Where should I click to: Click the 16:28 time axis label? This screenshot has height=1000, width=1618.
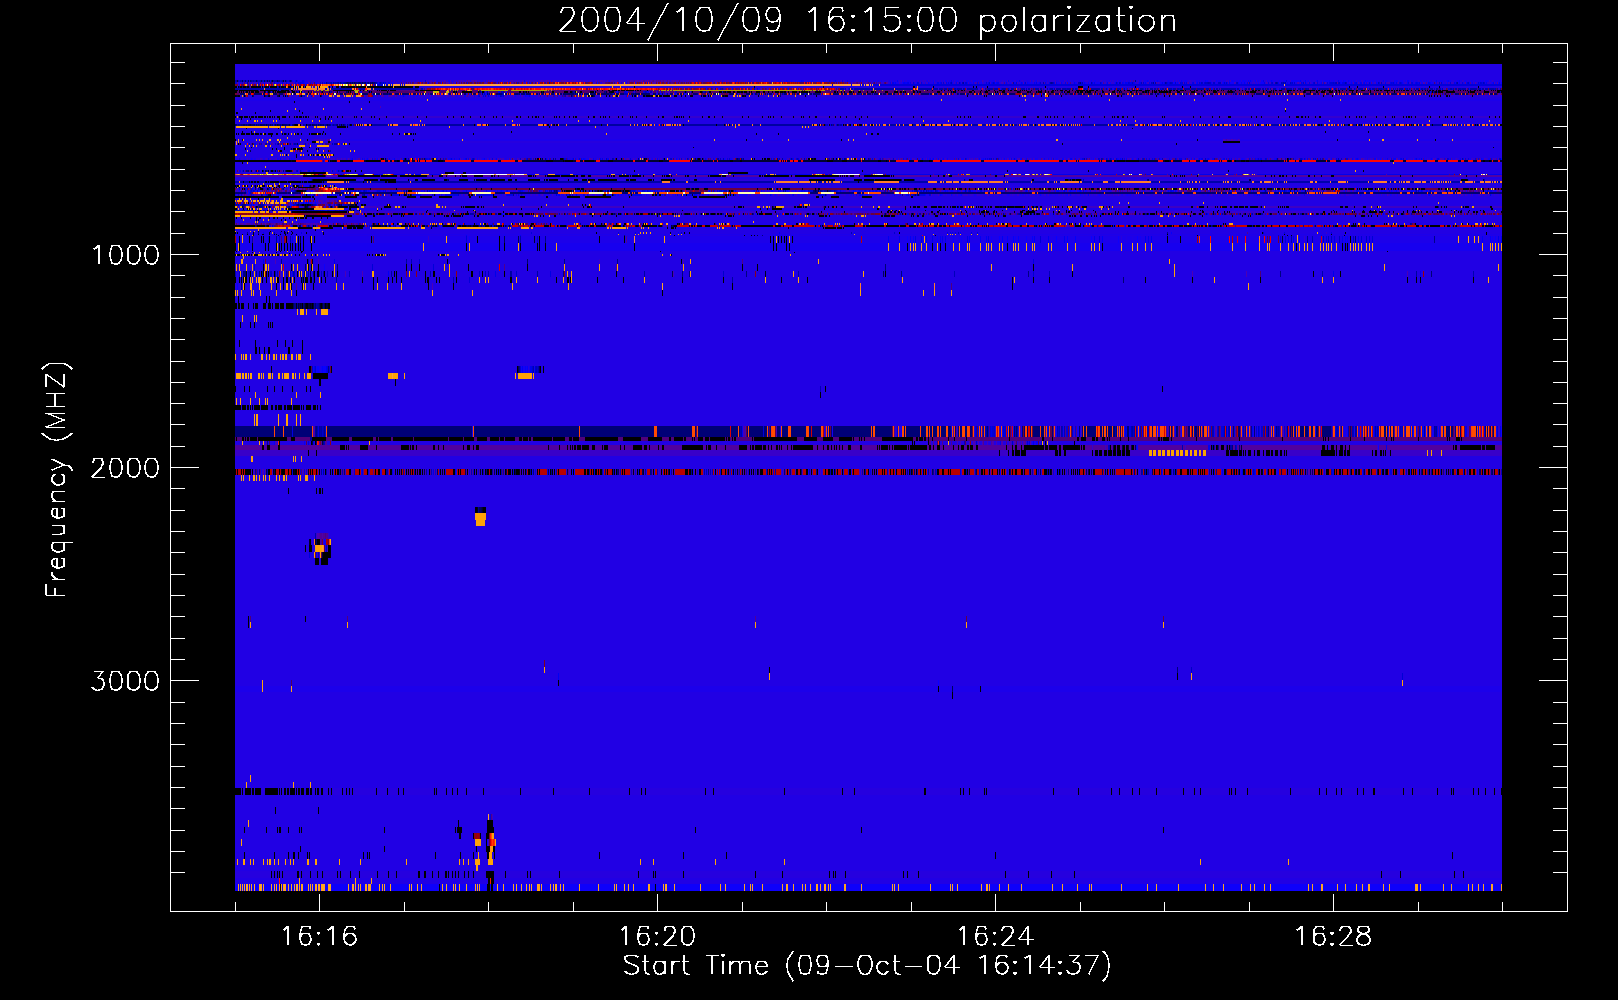(x=1333, y=937)
